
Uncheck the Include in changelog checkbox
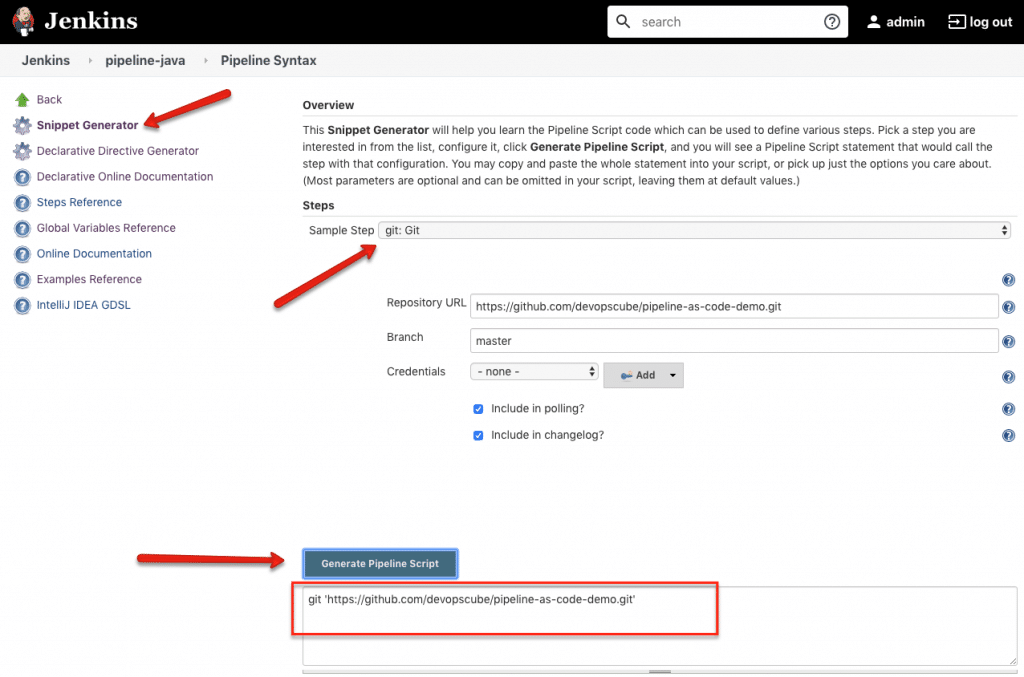[479, 435]
